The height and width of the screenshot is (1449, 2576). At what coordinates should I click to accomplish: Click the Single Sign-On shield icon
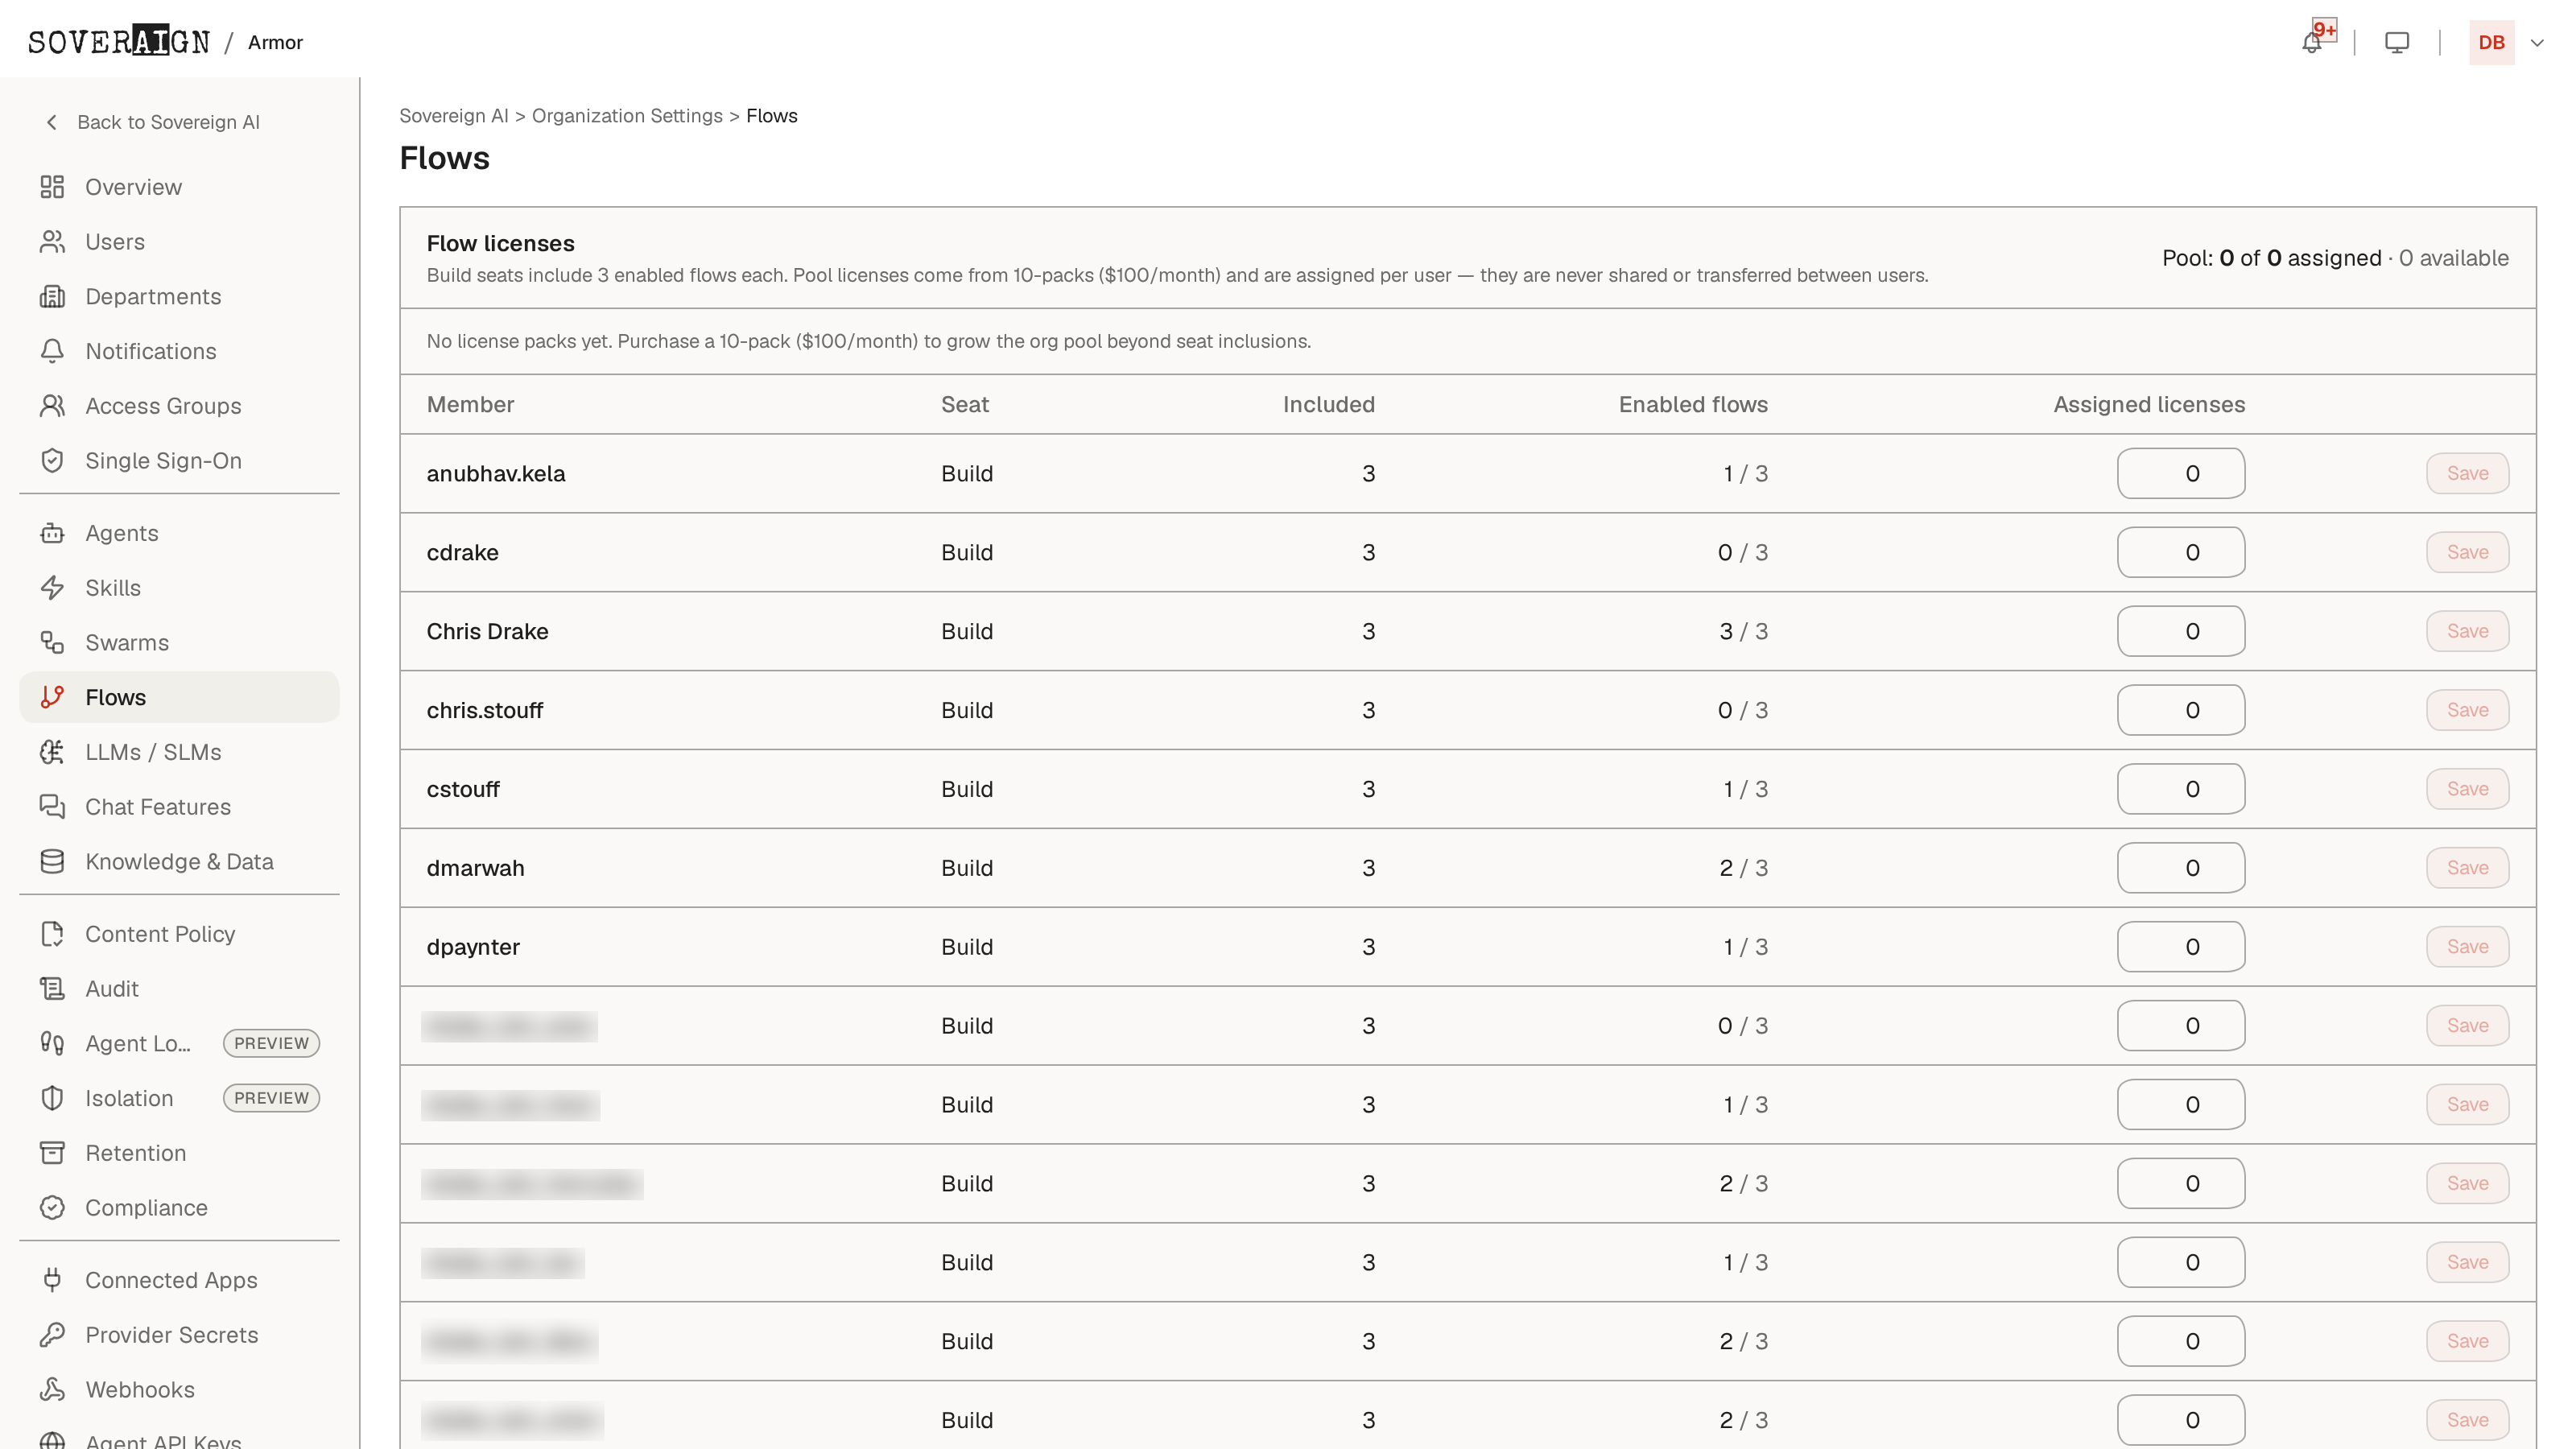[x=52, y=461]
